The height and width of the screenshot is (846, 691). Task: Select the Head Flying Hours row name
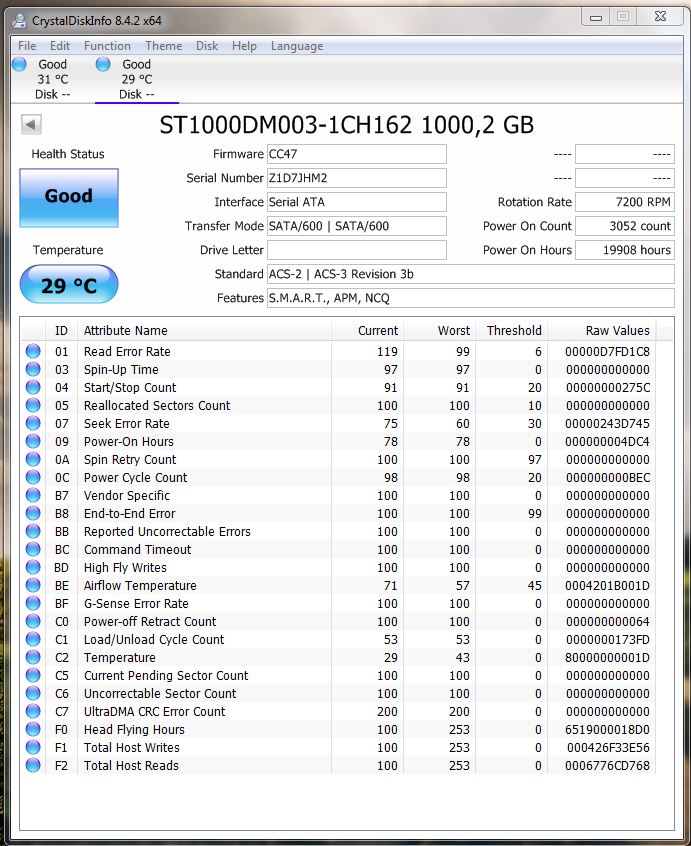click(x=134, y=729)
